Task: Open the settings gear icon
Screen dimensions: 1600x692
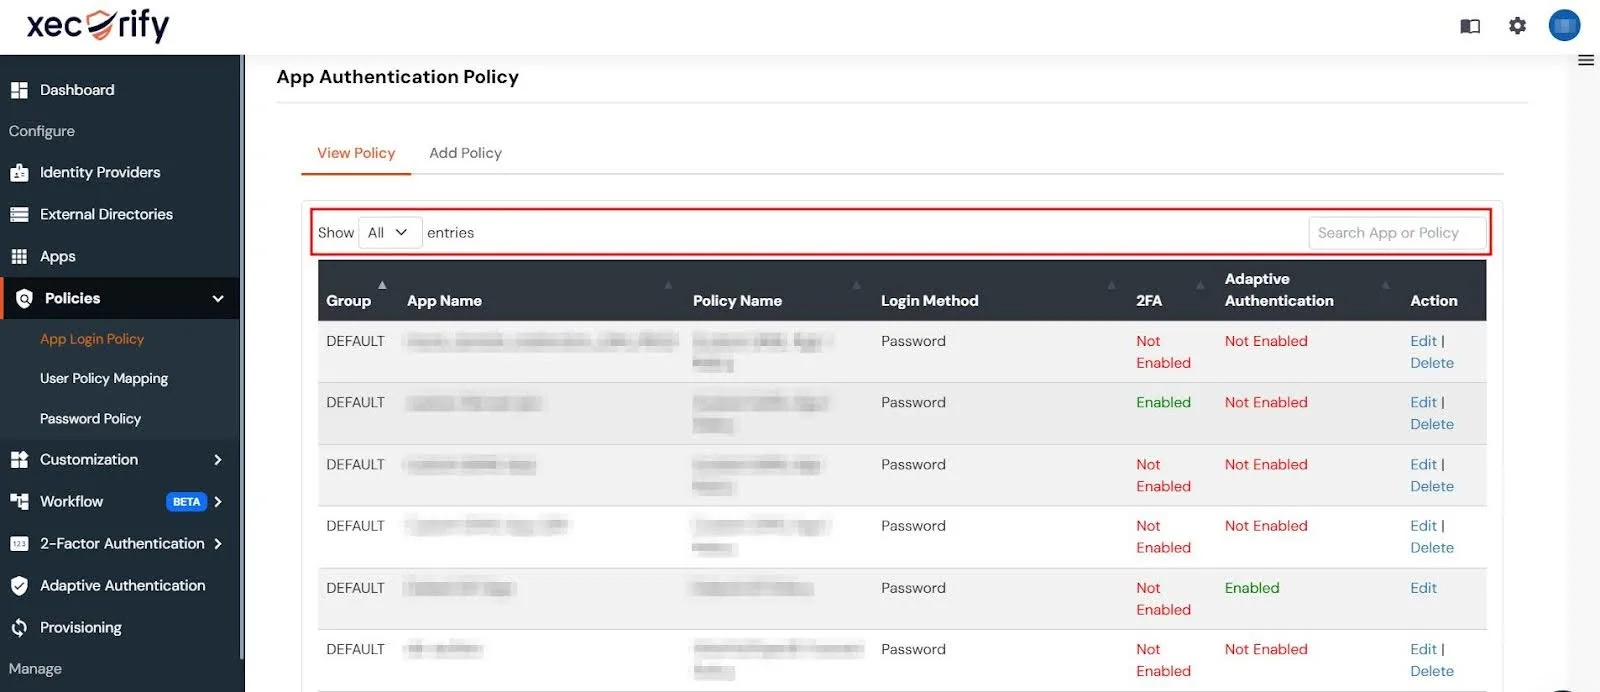Action: [1517, 26]
